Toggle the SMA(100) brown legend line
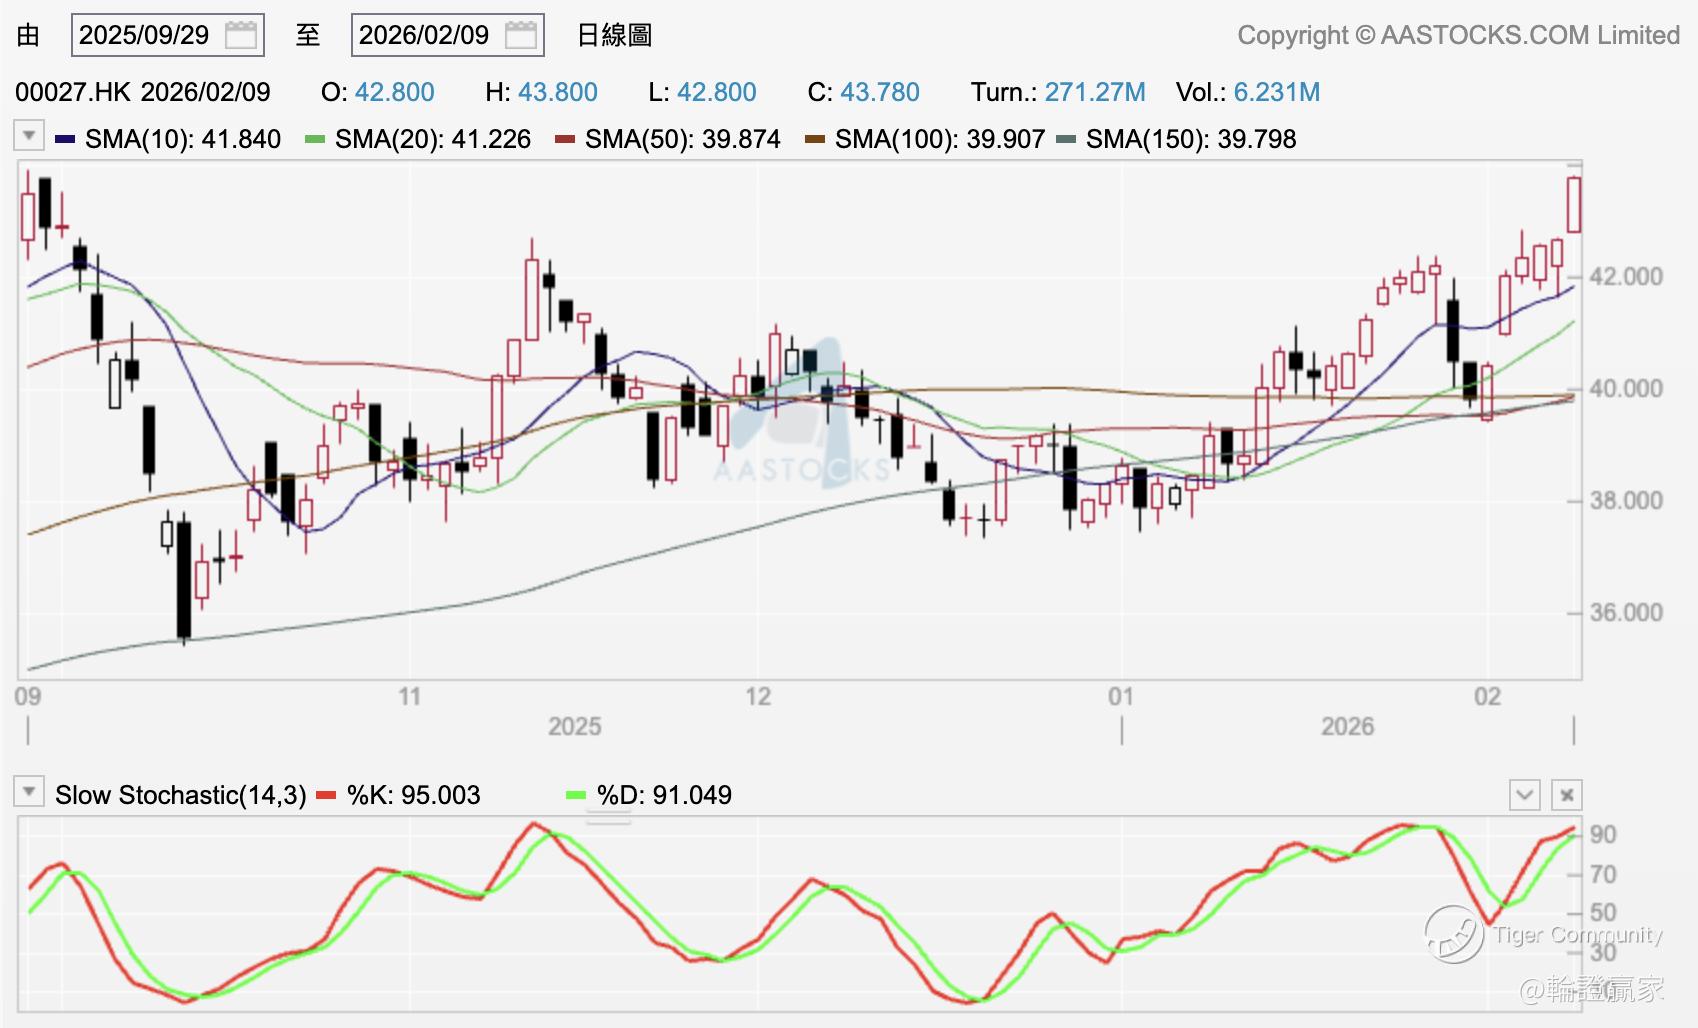Image resolution: width=1698 pixels, height=1028 pixels. click(x=815, y=139)
